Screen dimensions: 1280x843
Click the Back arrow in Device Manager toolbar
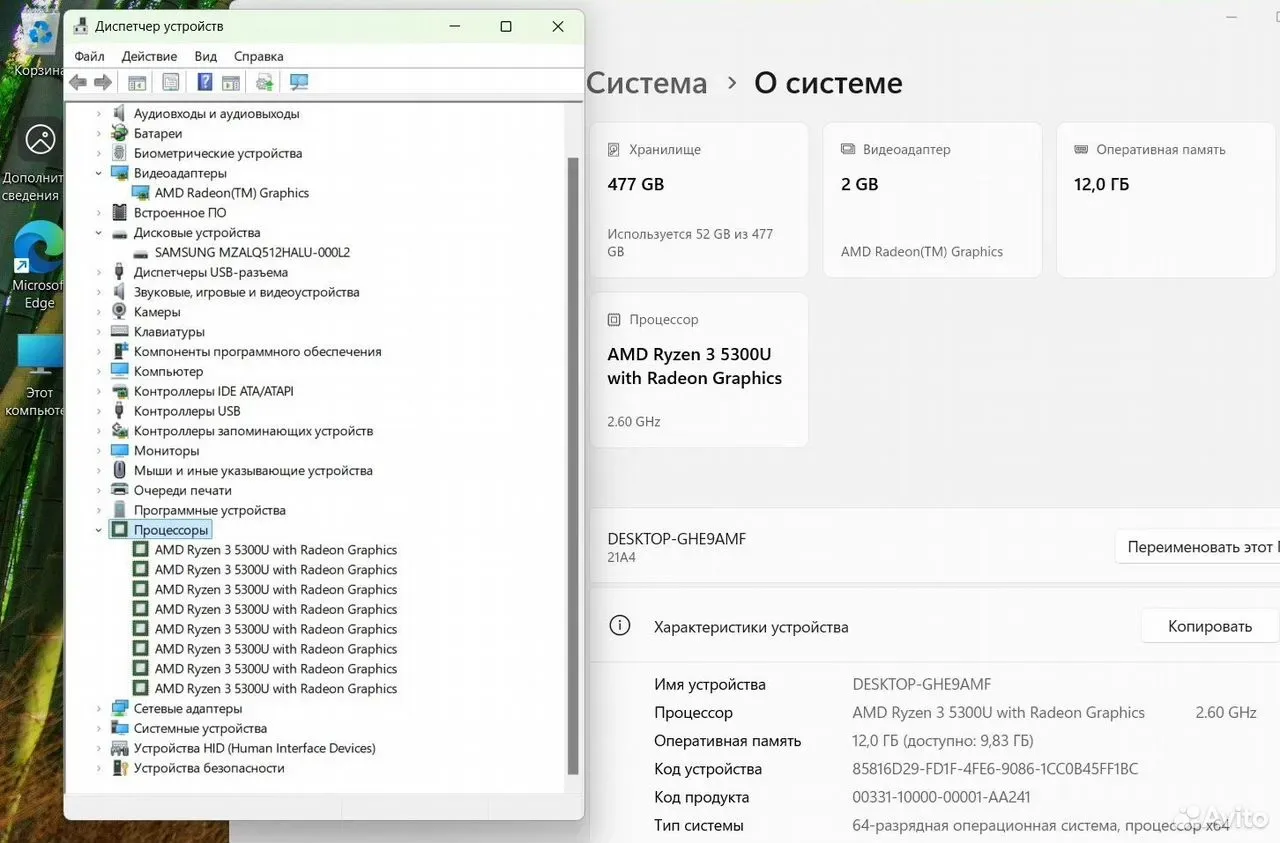pos(77,82)
